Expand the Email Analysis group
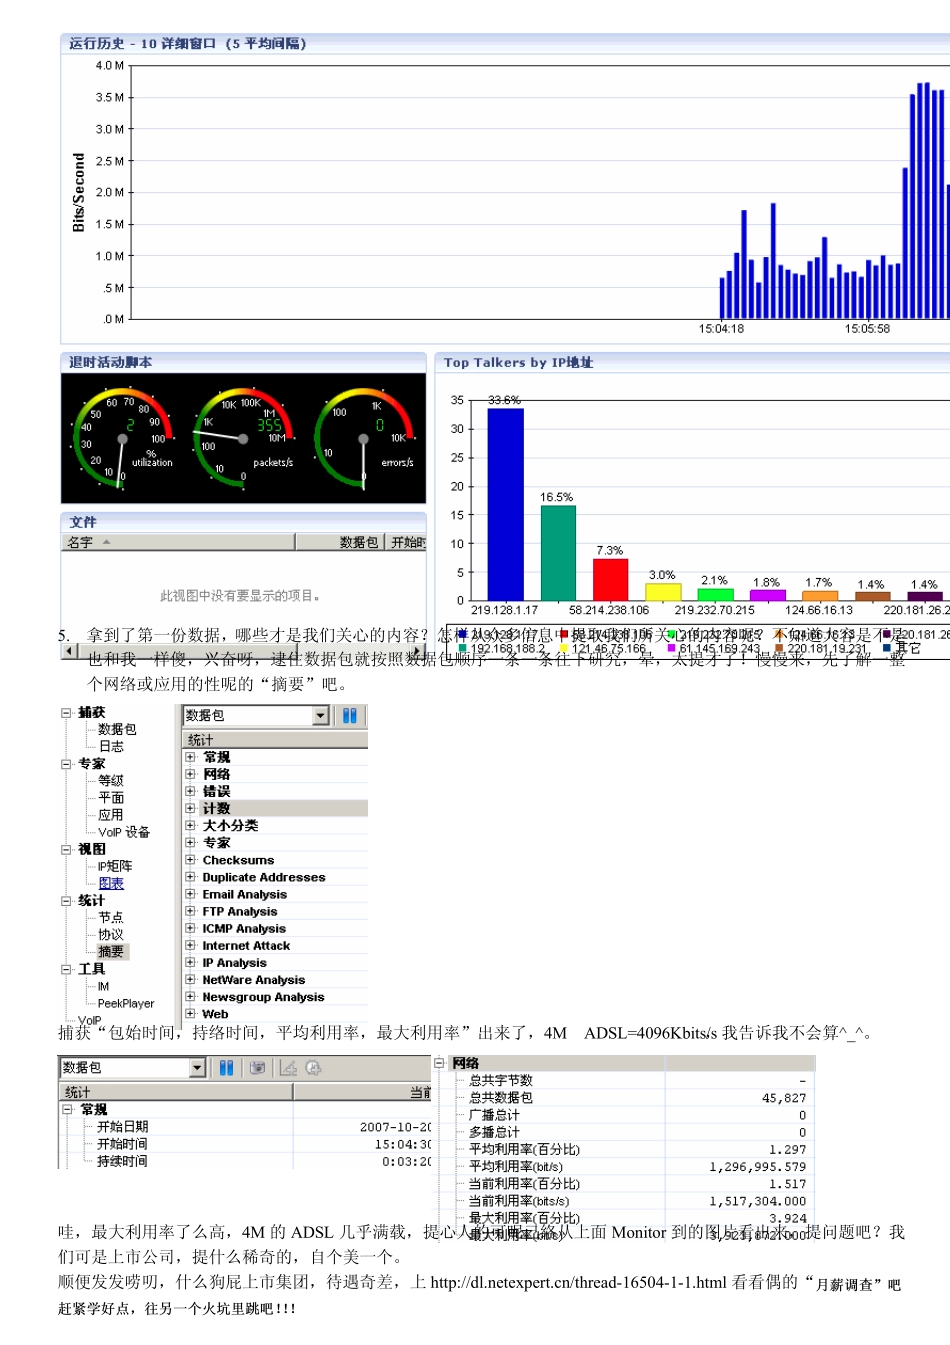The height and width of the screenshot is (1345, 950). [x=190, y=894]
